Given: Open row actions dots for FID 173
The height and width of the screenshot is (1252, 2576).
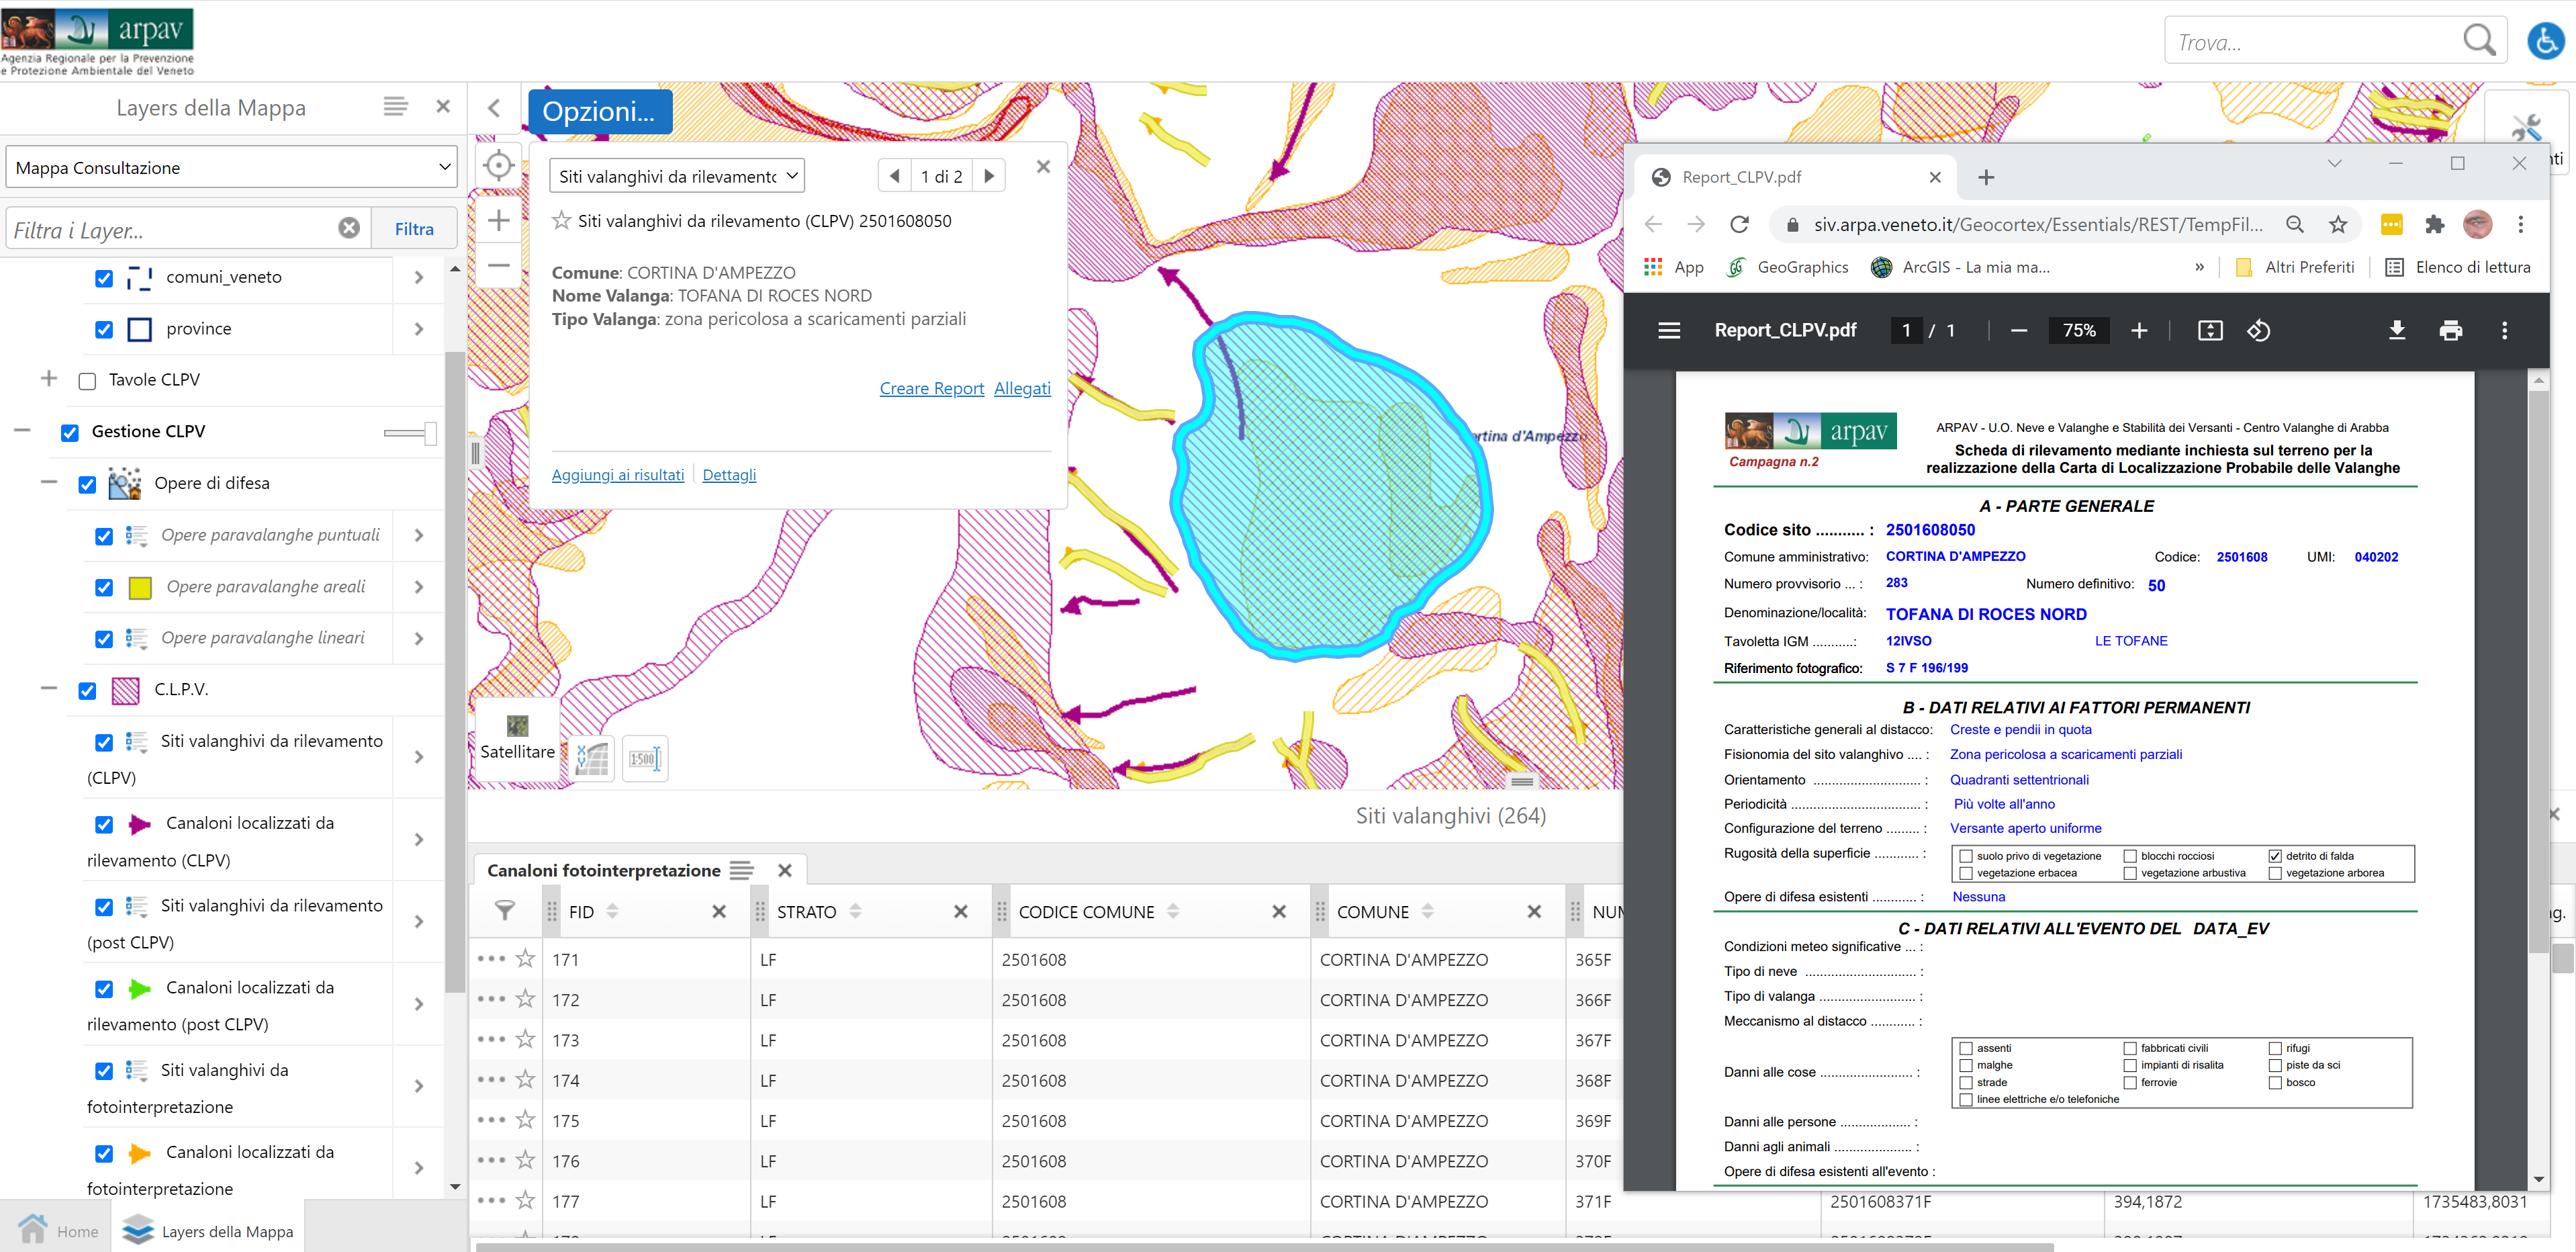Looking at the screenshot, I should click(491, 1039).
